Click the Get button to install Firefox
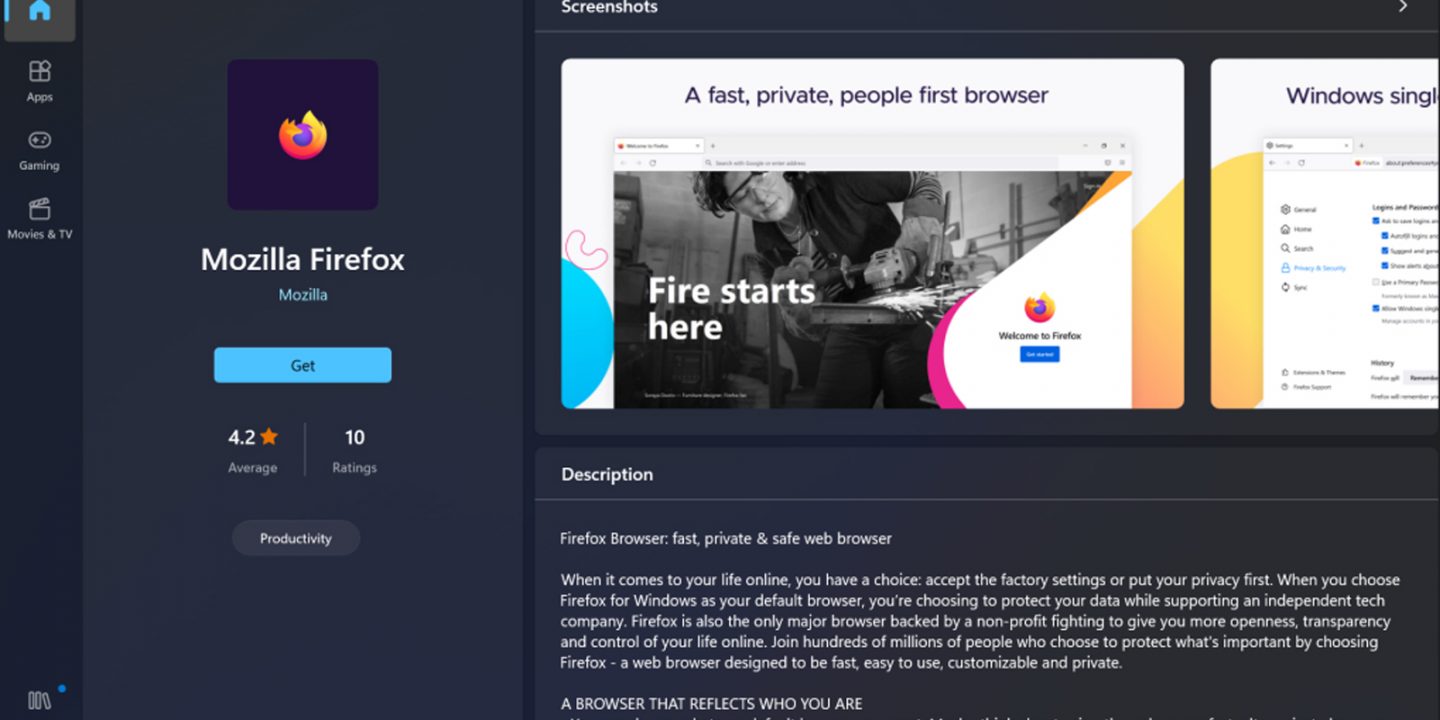 coord(303,365)
